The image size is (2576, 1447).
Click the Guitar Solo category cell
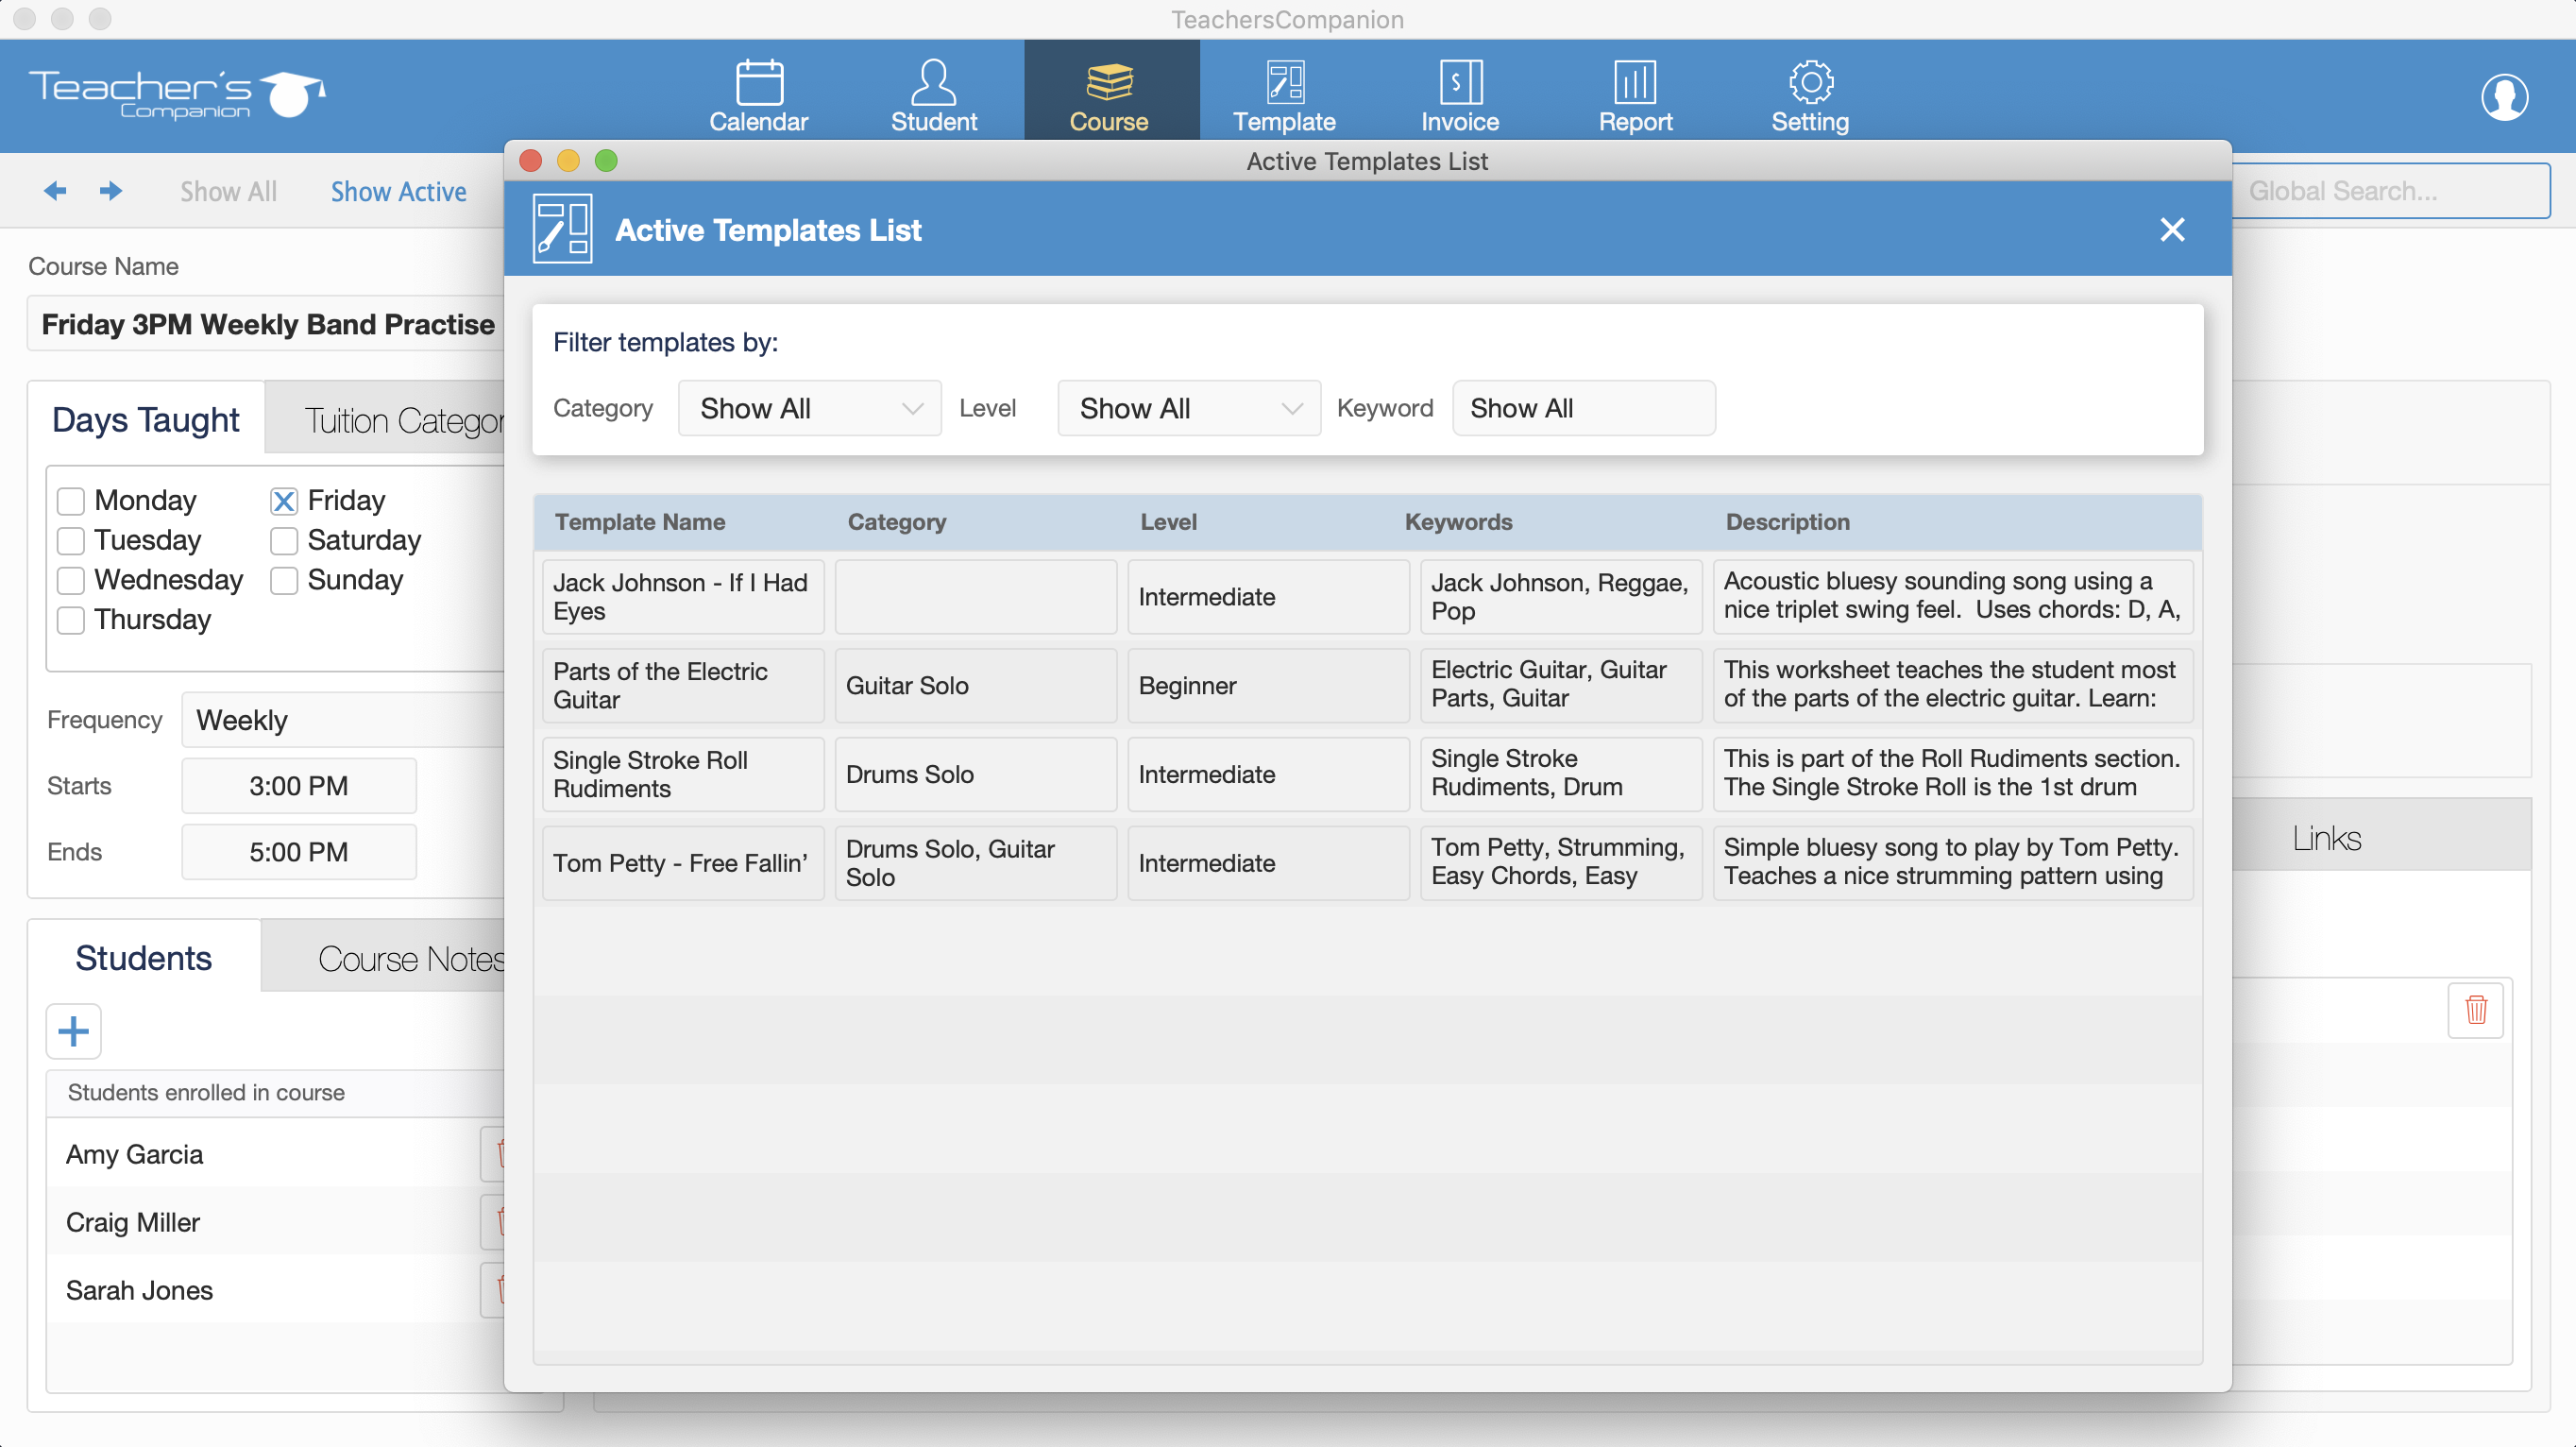pyautogui.click(x=975, y=685)
